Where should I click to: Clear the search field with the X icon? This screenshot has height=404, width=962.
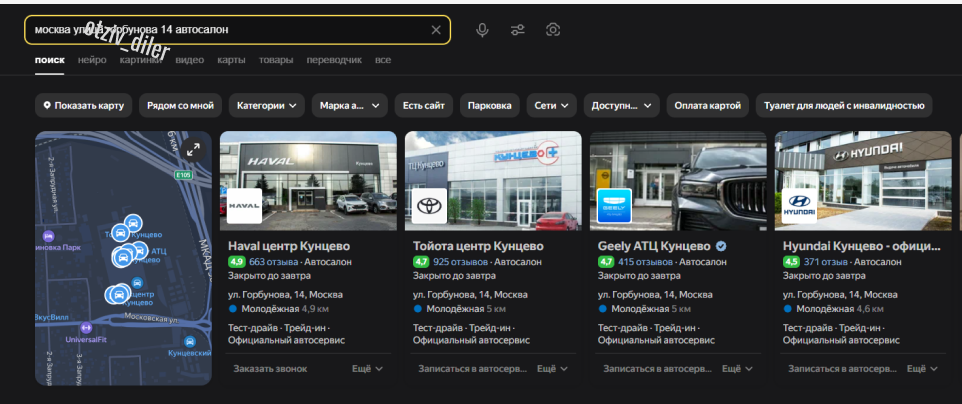(436, 30)
